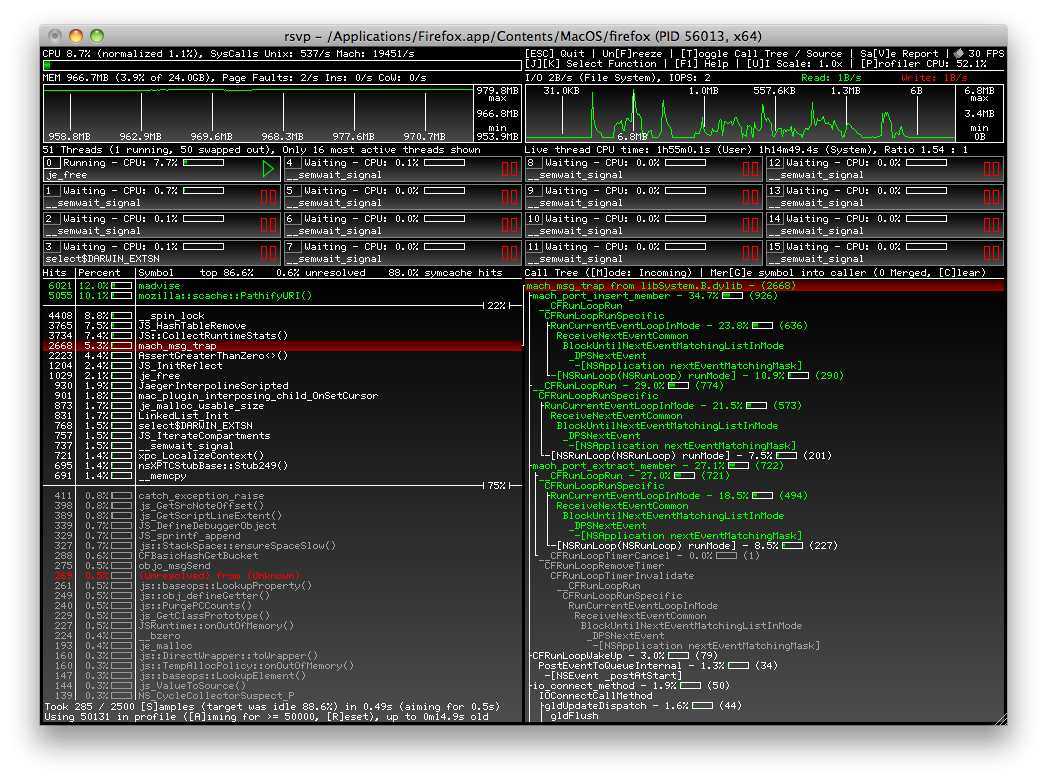1047x780 pixels.
Task: Click the thread 0 Running je_free box
Action: (x=161, y=169)
